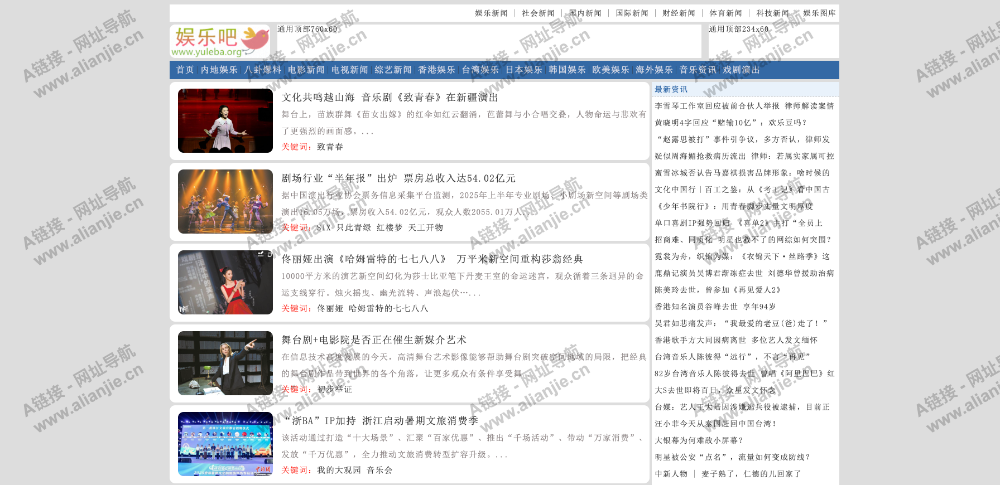Click keyword tag 红楼梦
Screen dimensions: 1000x485
389,228
